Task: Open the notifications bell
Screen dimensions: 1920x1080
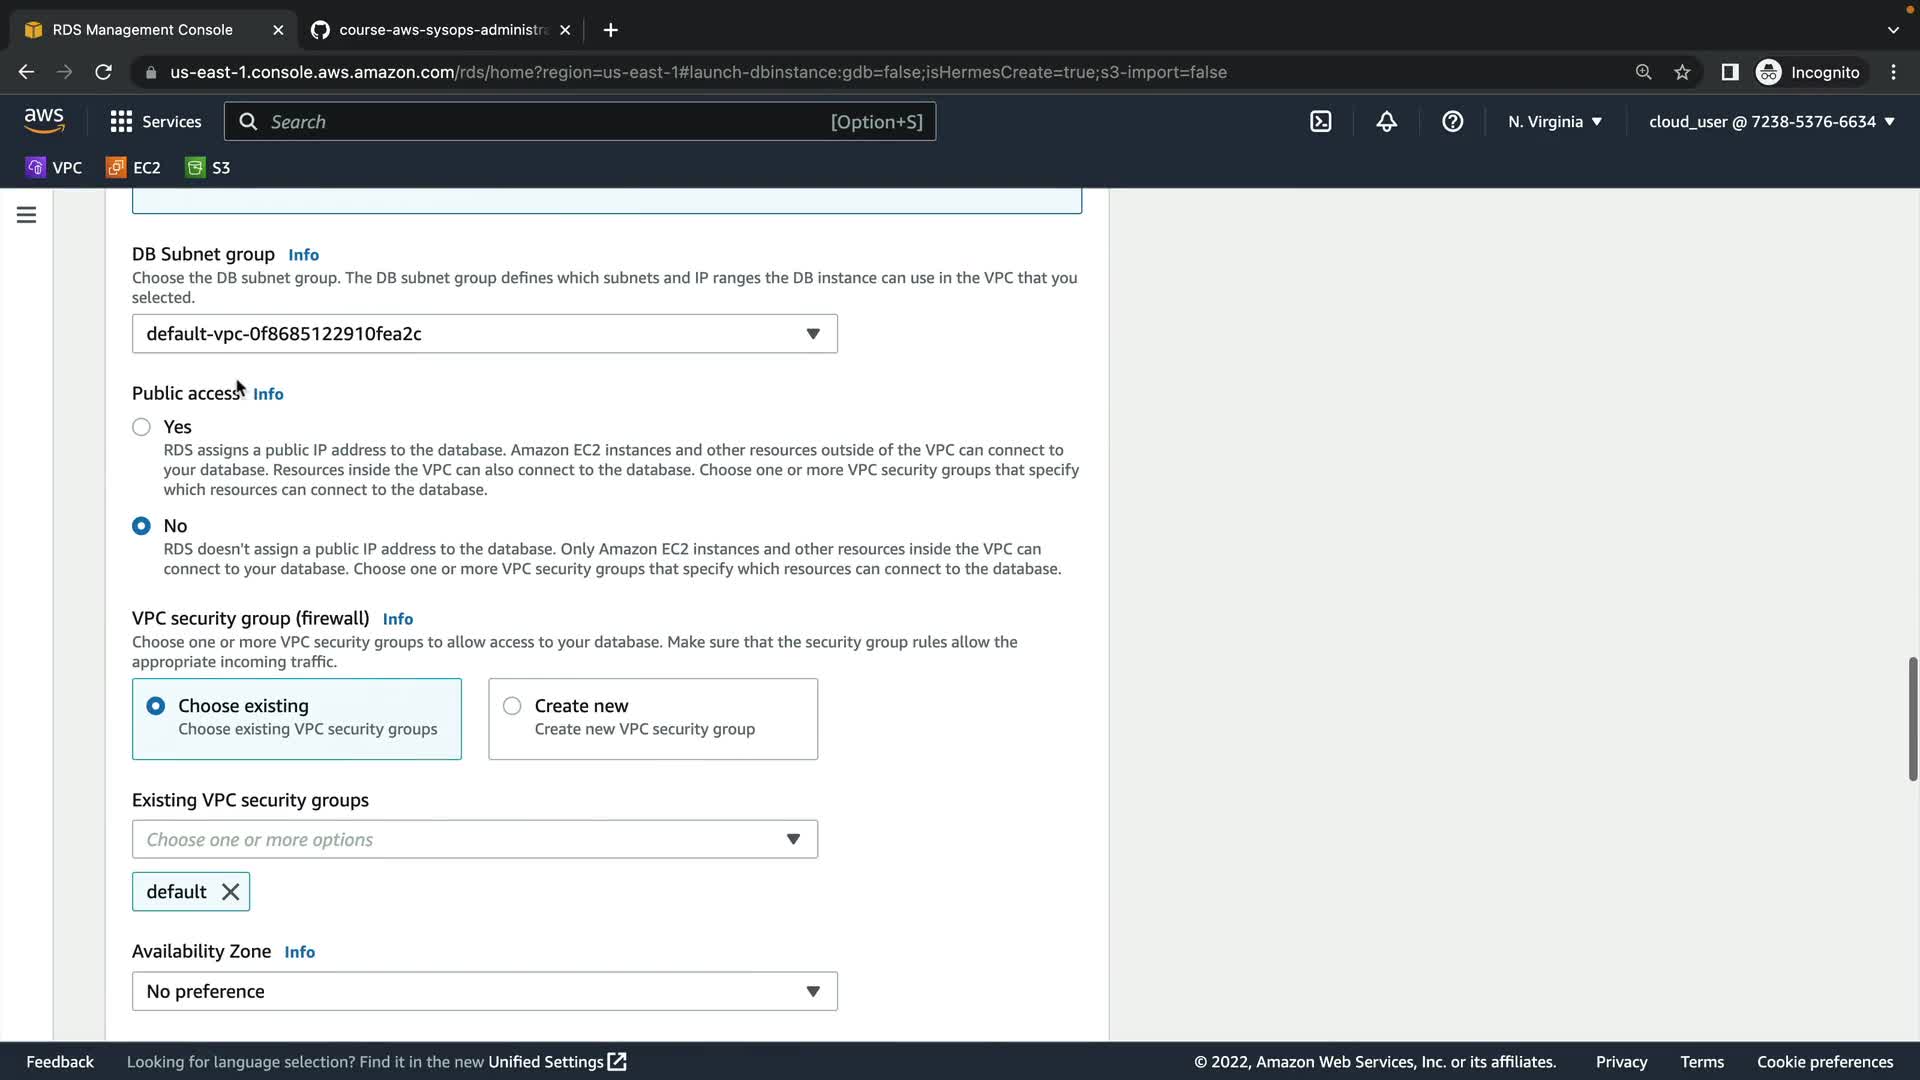Action: pos(1386,122)
